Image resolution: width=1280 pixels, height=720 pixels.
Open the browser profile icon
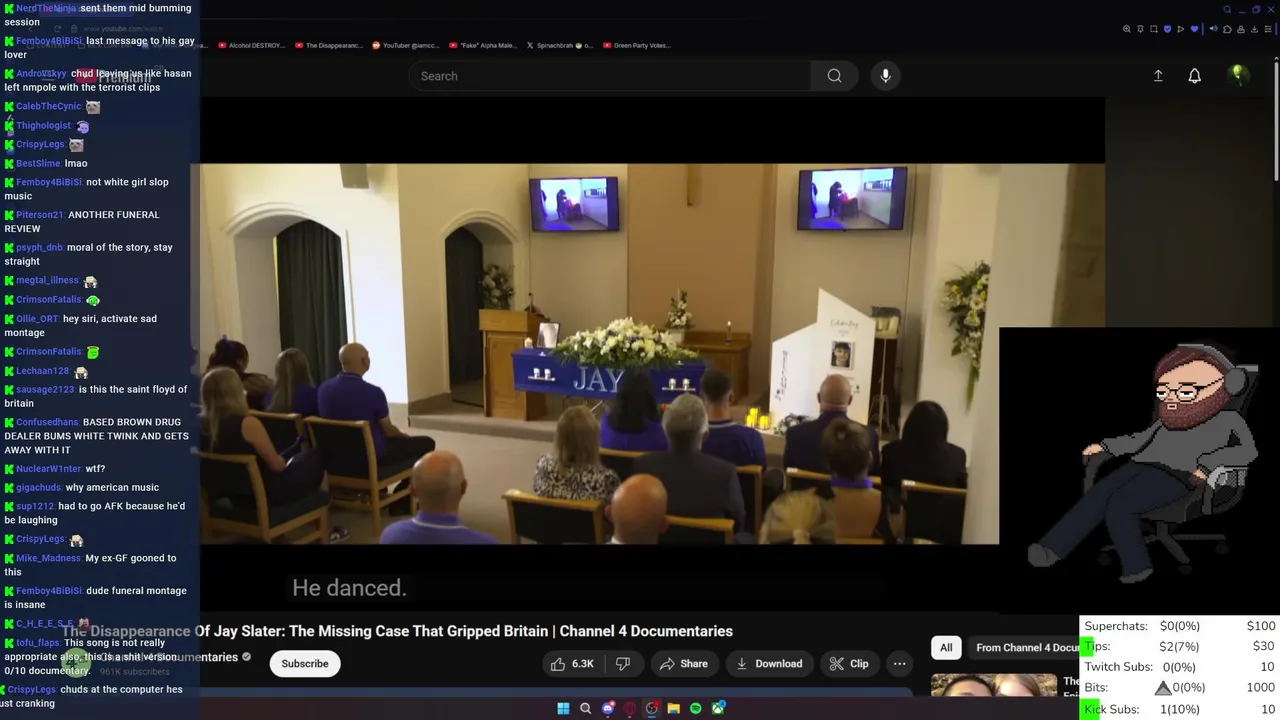pos(1241,29)
